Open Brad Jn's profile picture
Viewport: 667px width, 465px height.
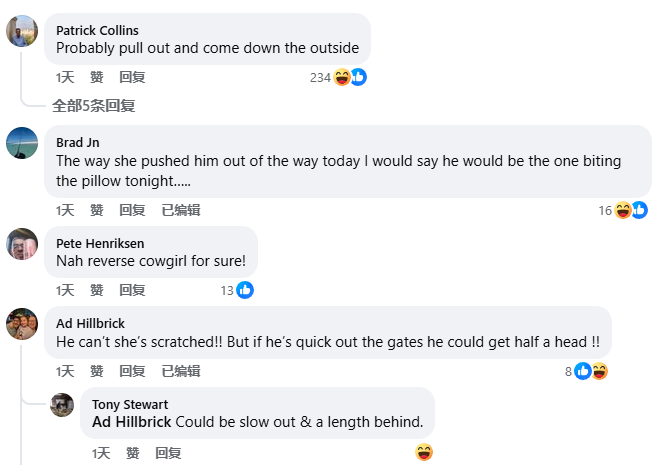click(22, 143)
